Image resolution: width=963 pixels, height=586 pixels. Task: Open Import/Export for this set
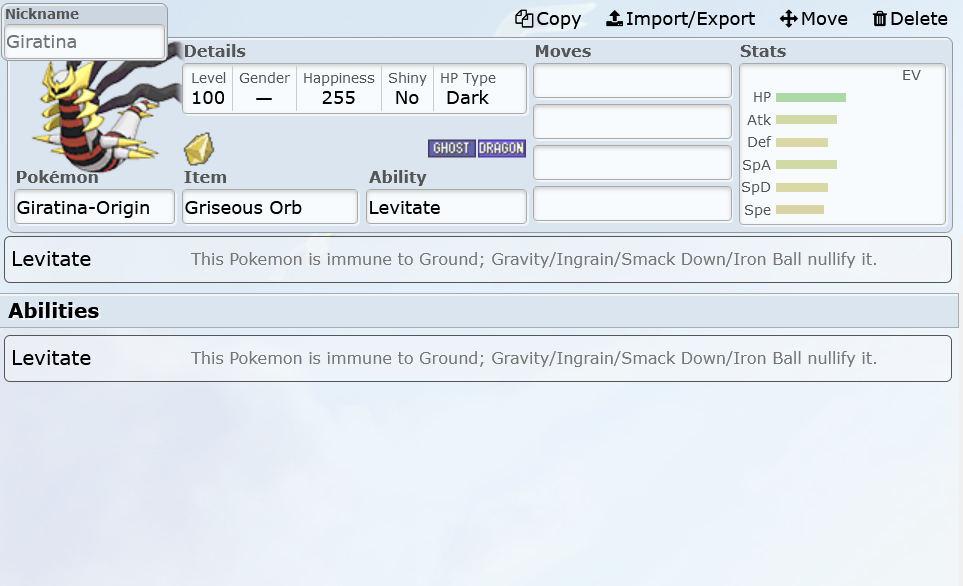(x=680, y=19)
